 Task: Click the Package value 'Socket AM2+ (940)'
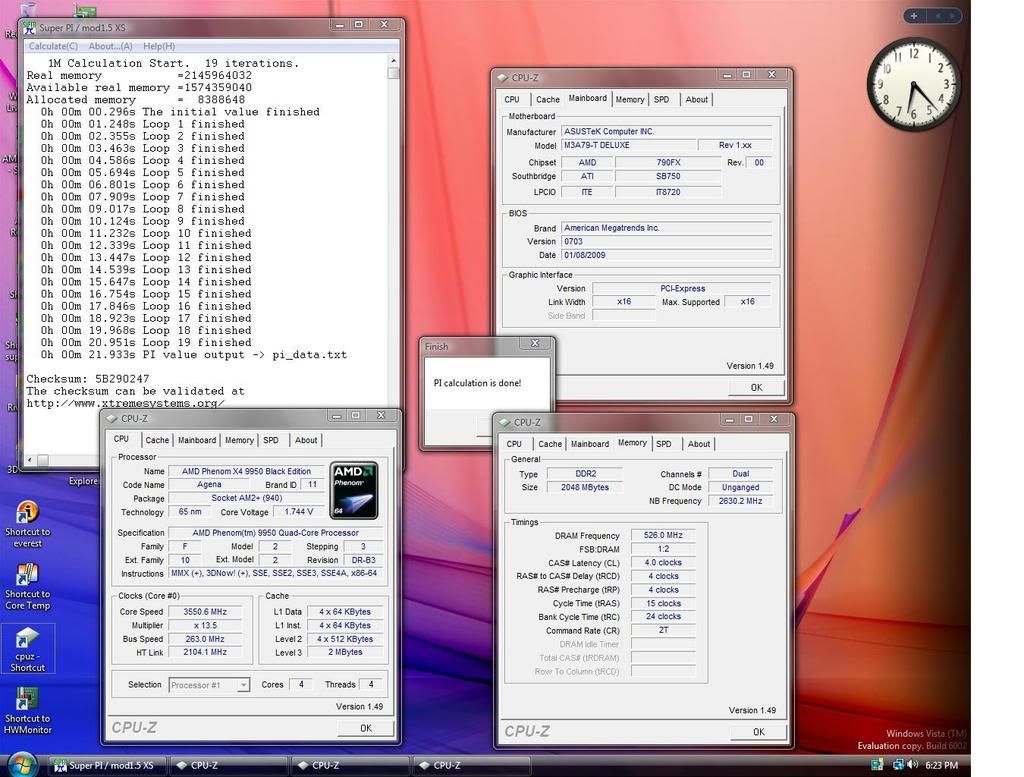coord(246,498)
